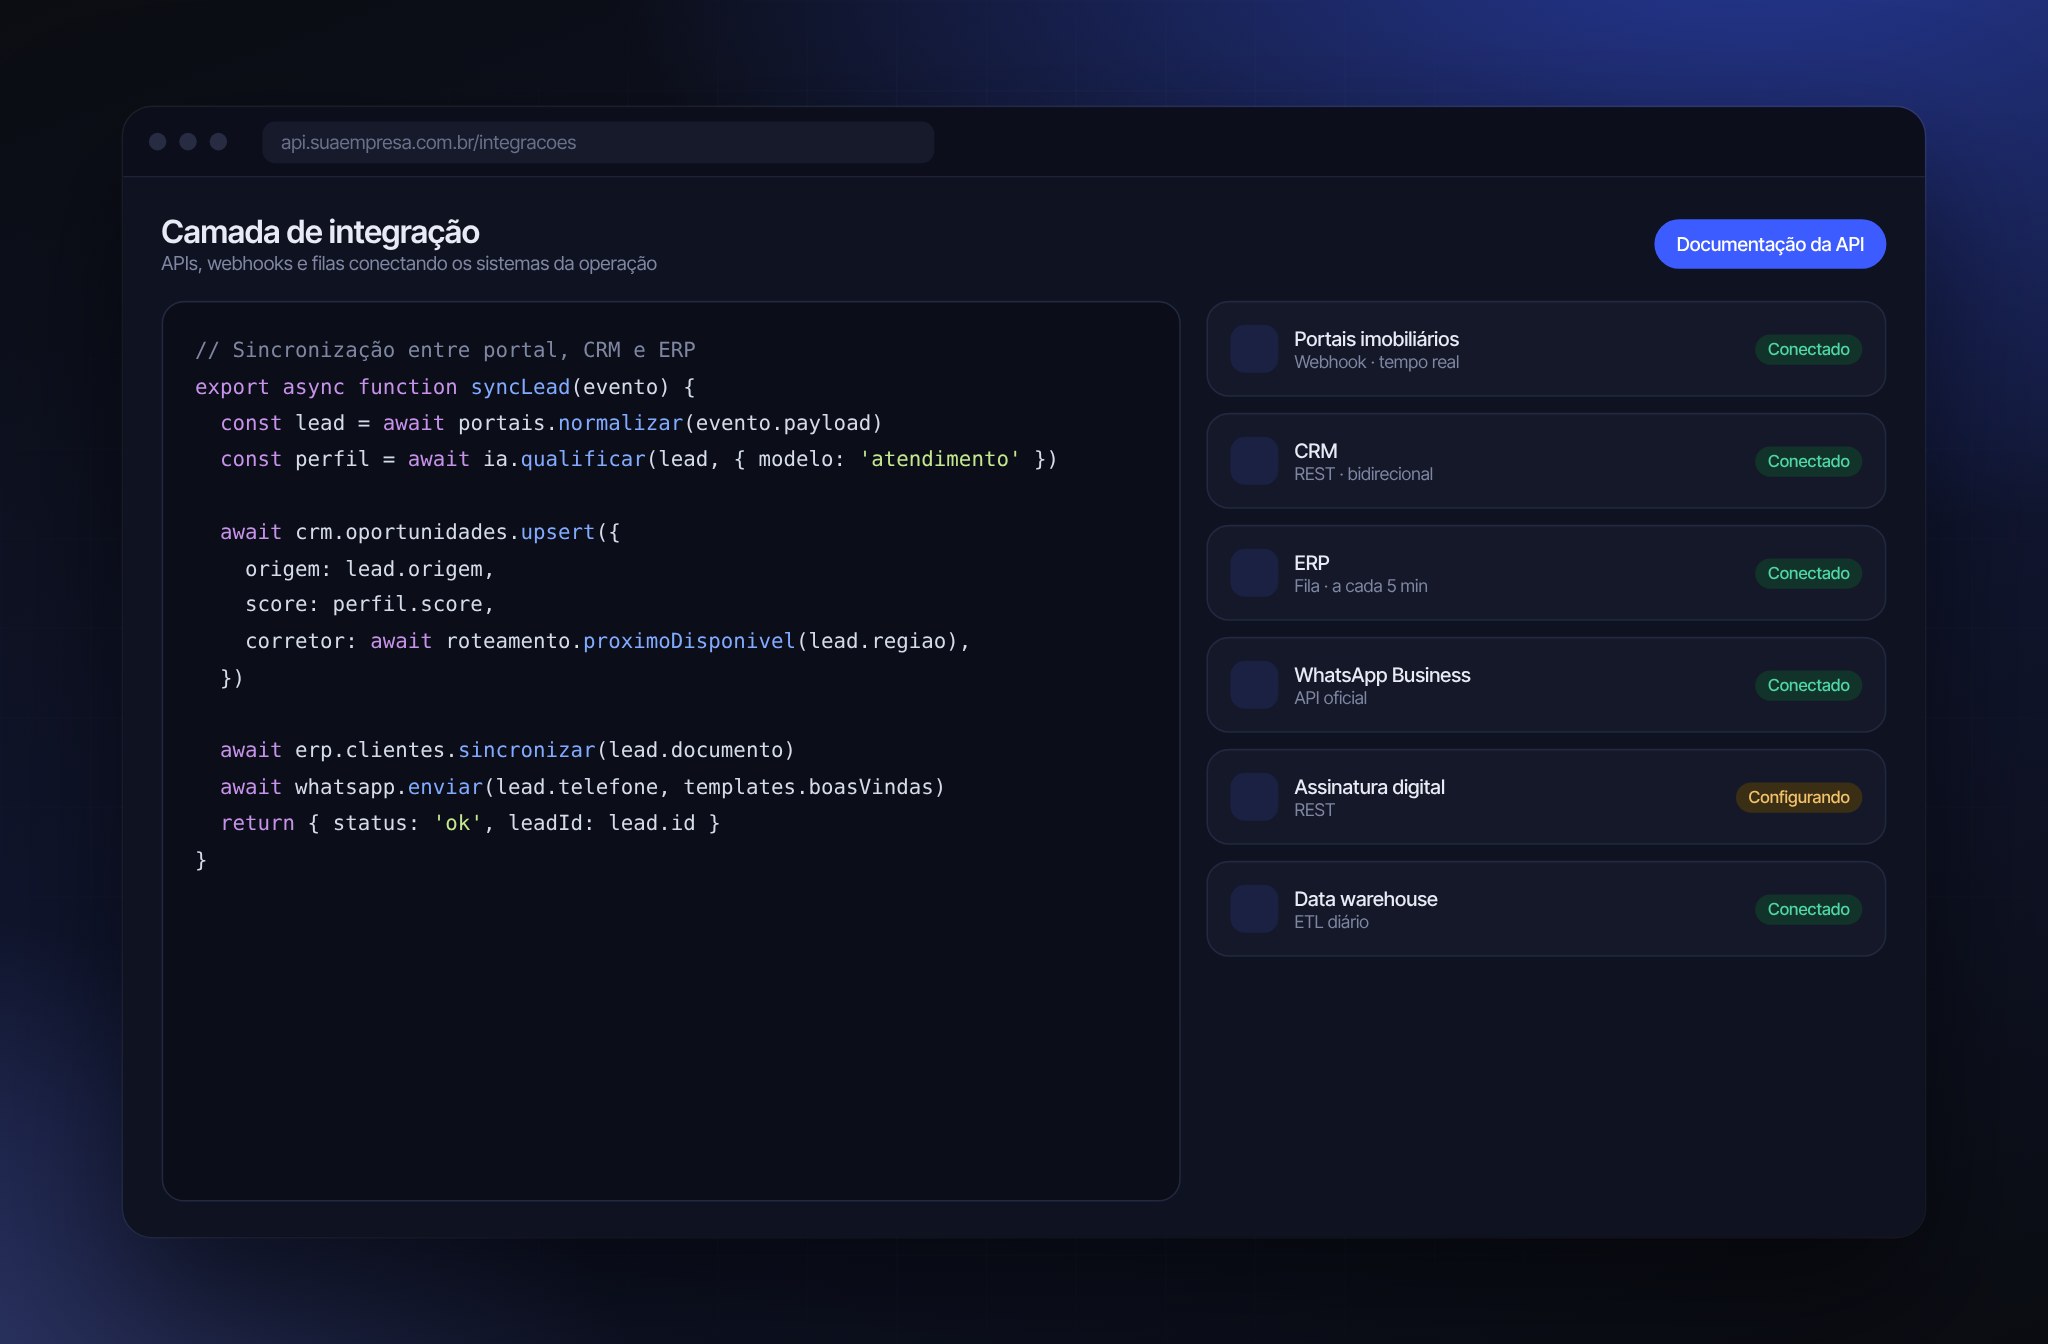Click the 'origem: lead.origem,' code line

370,569
